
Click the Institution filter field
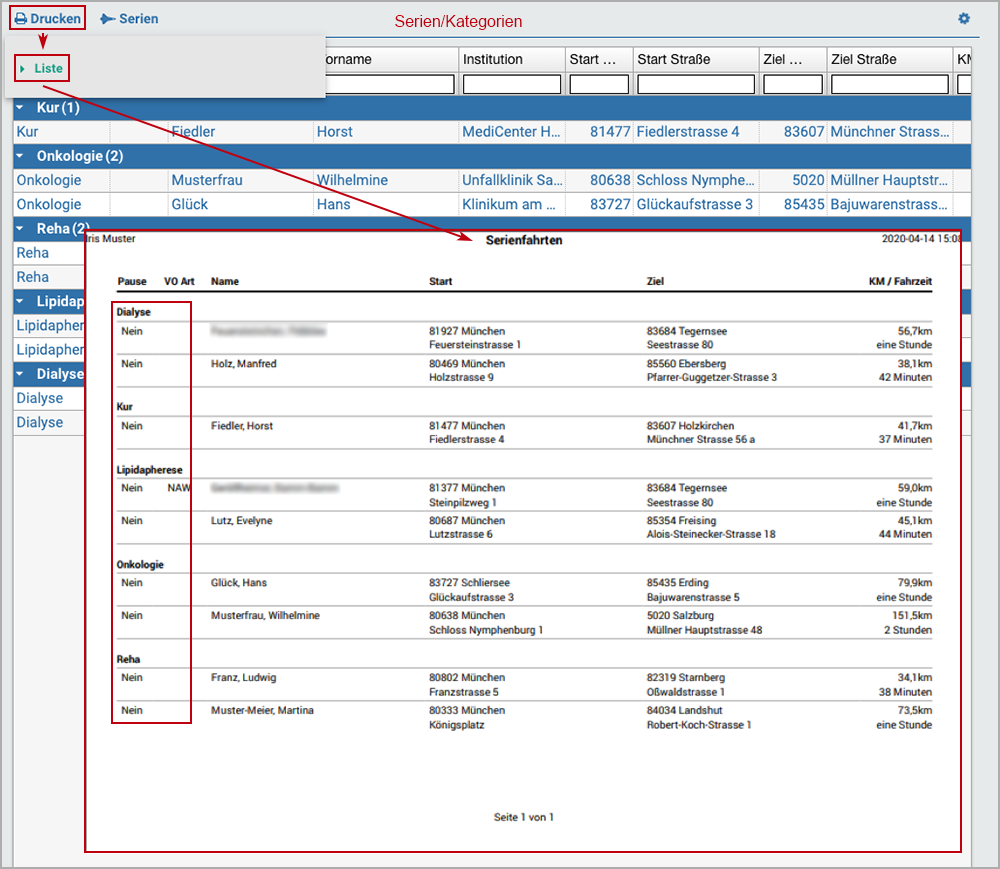click(511, 85)
